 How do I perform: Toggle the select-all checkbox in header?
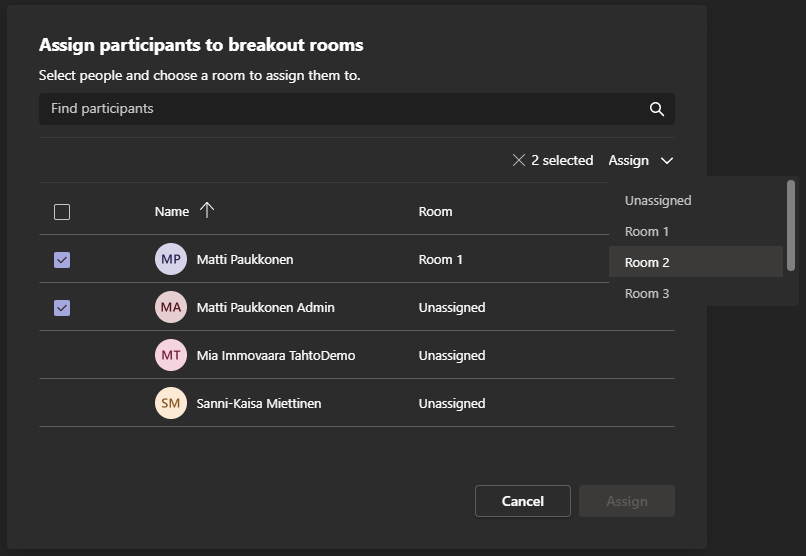(x=62, y=212)
